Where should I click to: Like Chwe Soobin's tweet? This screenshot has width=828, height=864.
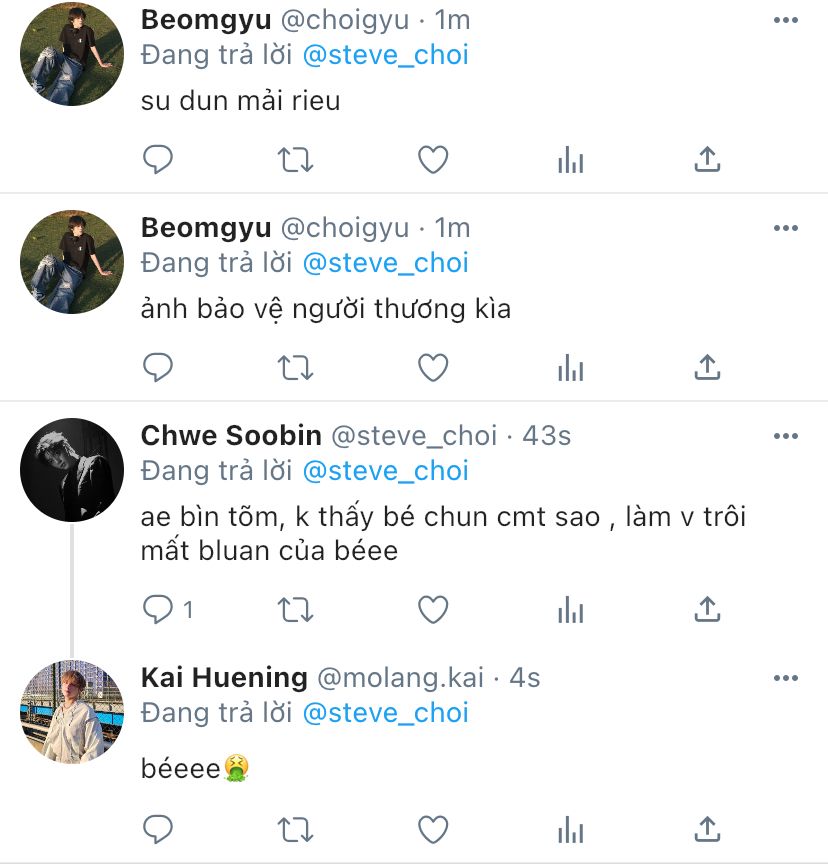[x=432, y=608]
